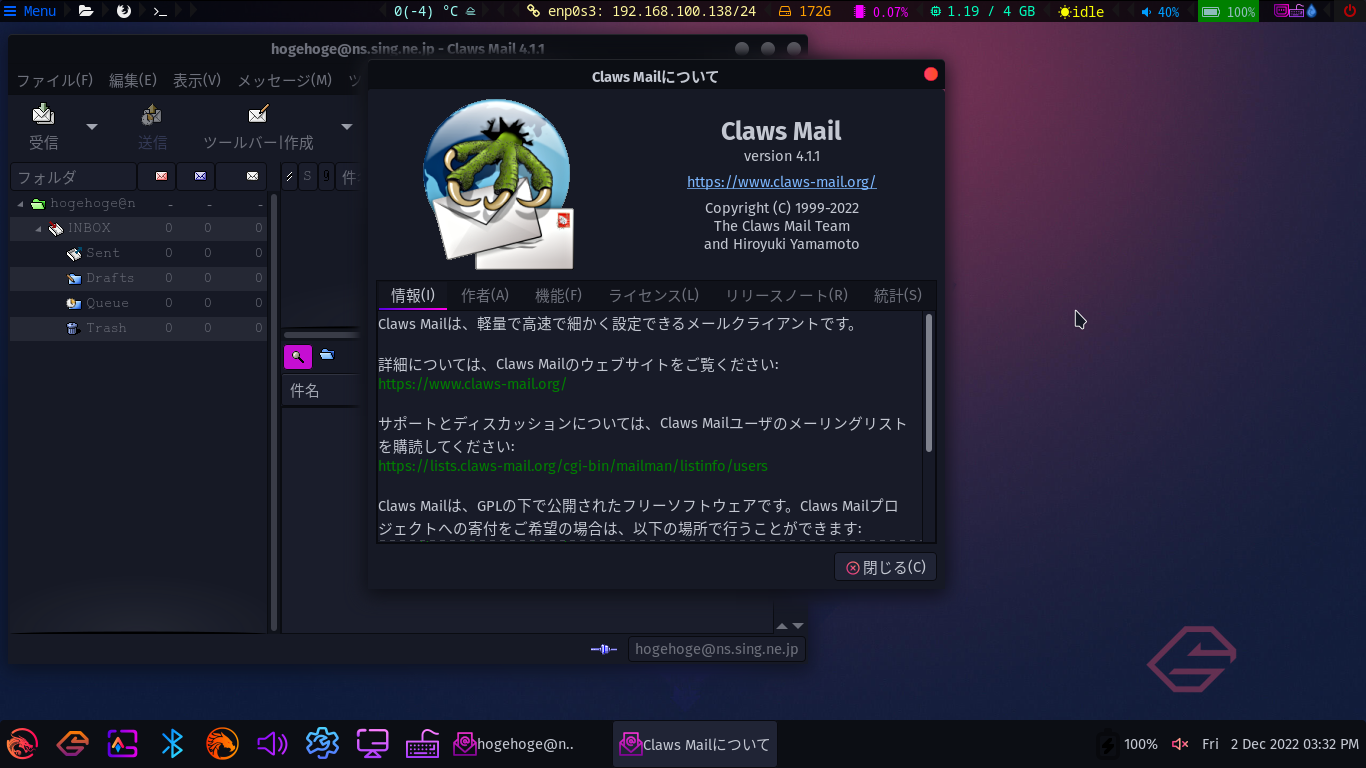Click the Claws Mail logo image
This screenshot has height=768, width=1366.
click(497, 183)
